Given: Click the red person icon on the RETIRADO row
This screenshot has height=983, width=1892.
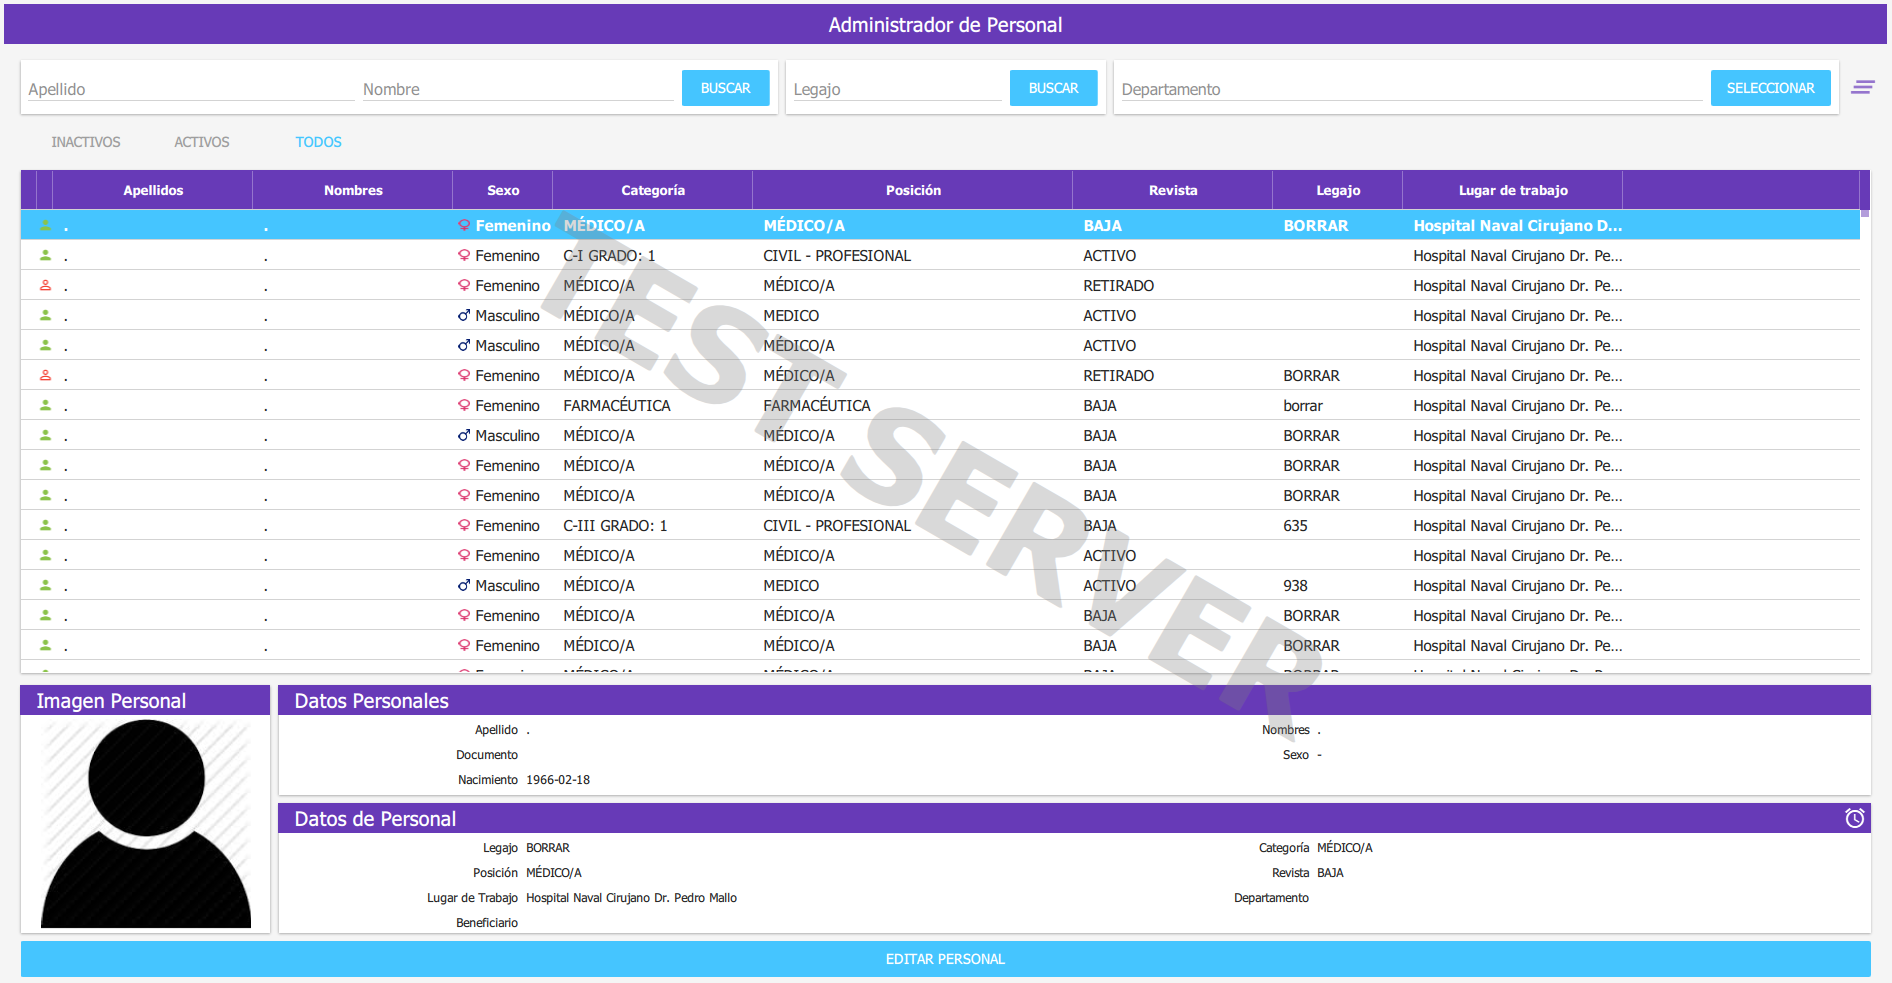Looking at the screenshot, I should [45, 285].
